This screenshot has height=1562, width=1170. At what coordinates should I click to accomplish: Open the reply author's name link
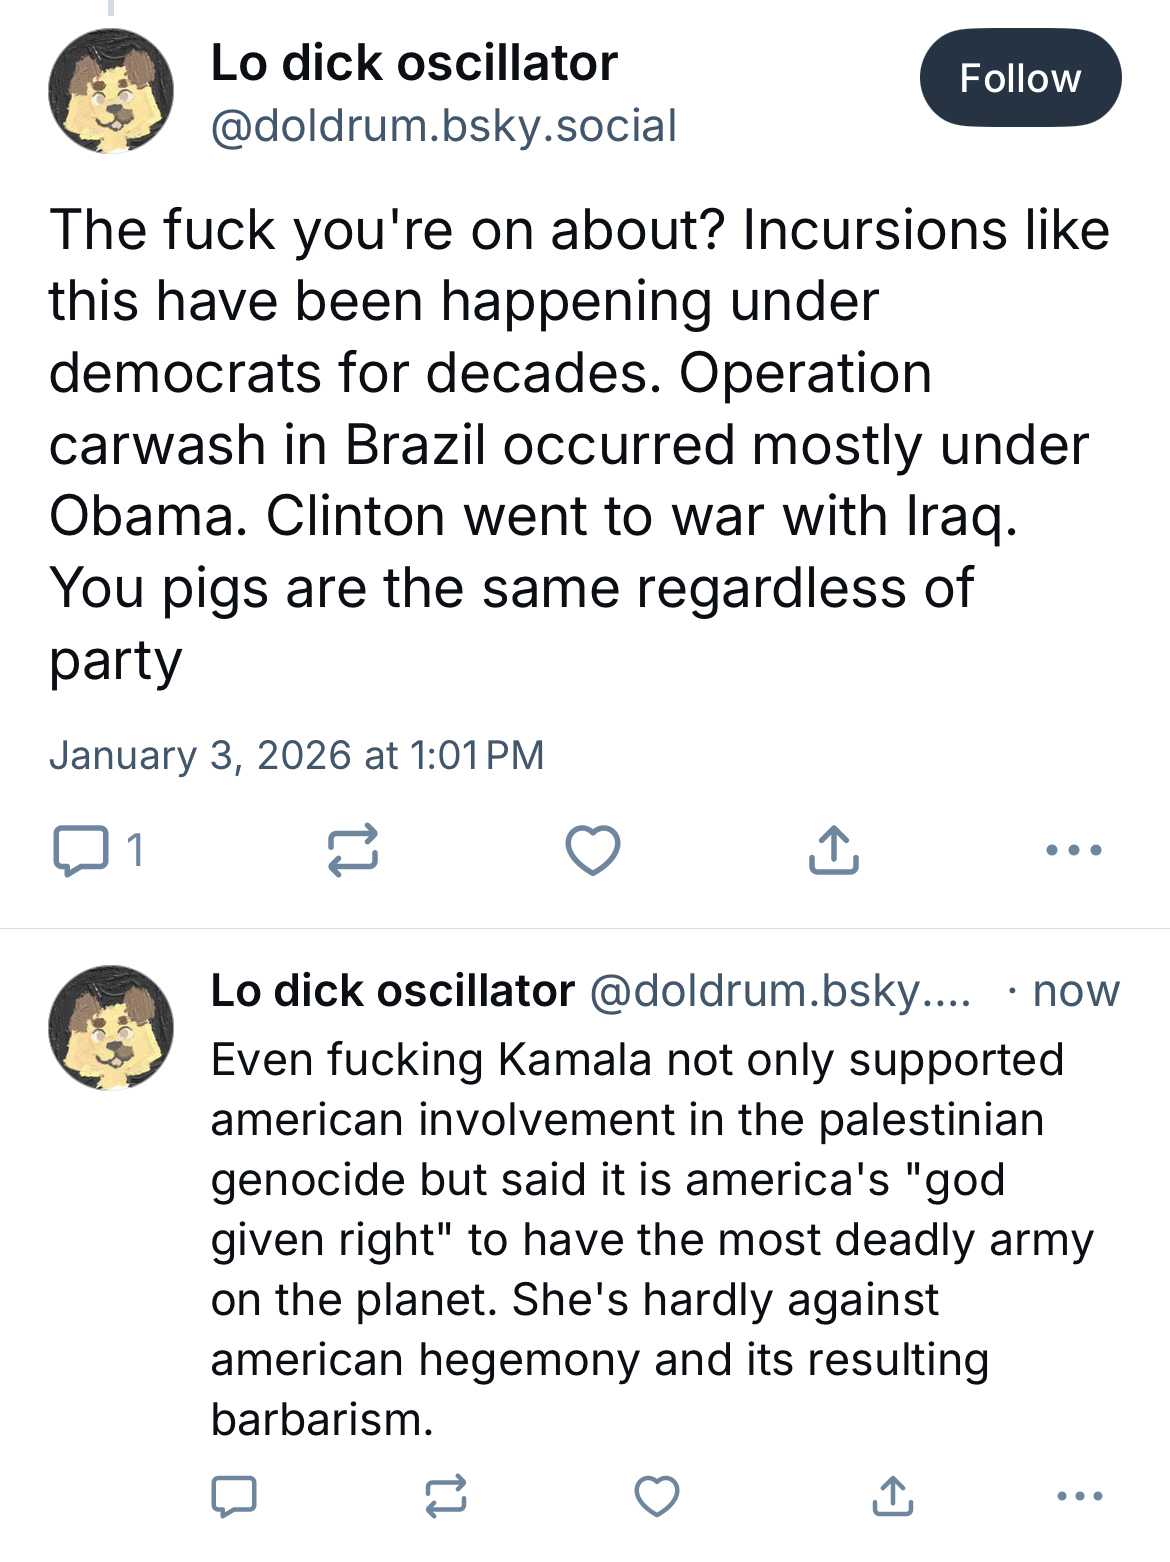pyautogui.click(x=392, y=991)
